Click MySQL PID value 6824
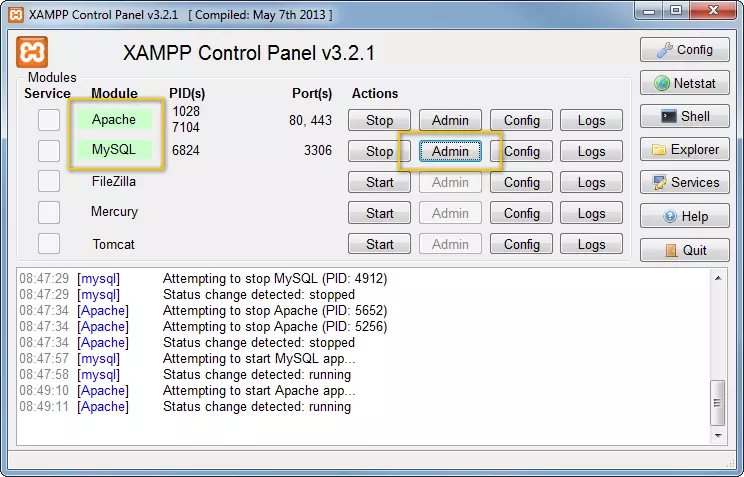 [x=186, y=150]
